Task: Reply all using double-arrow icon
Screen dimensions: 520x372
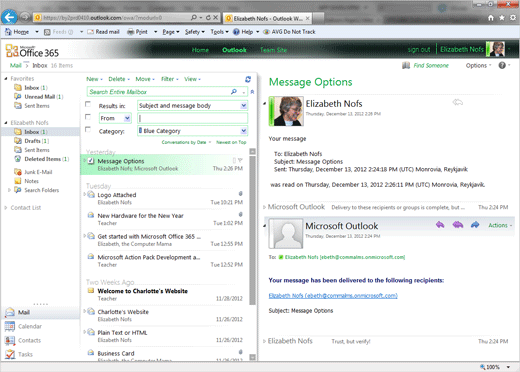Action: tap(458, 225)
